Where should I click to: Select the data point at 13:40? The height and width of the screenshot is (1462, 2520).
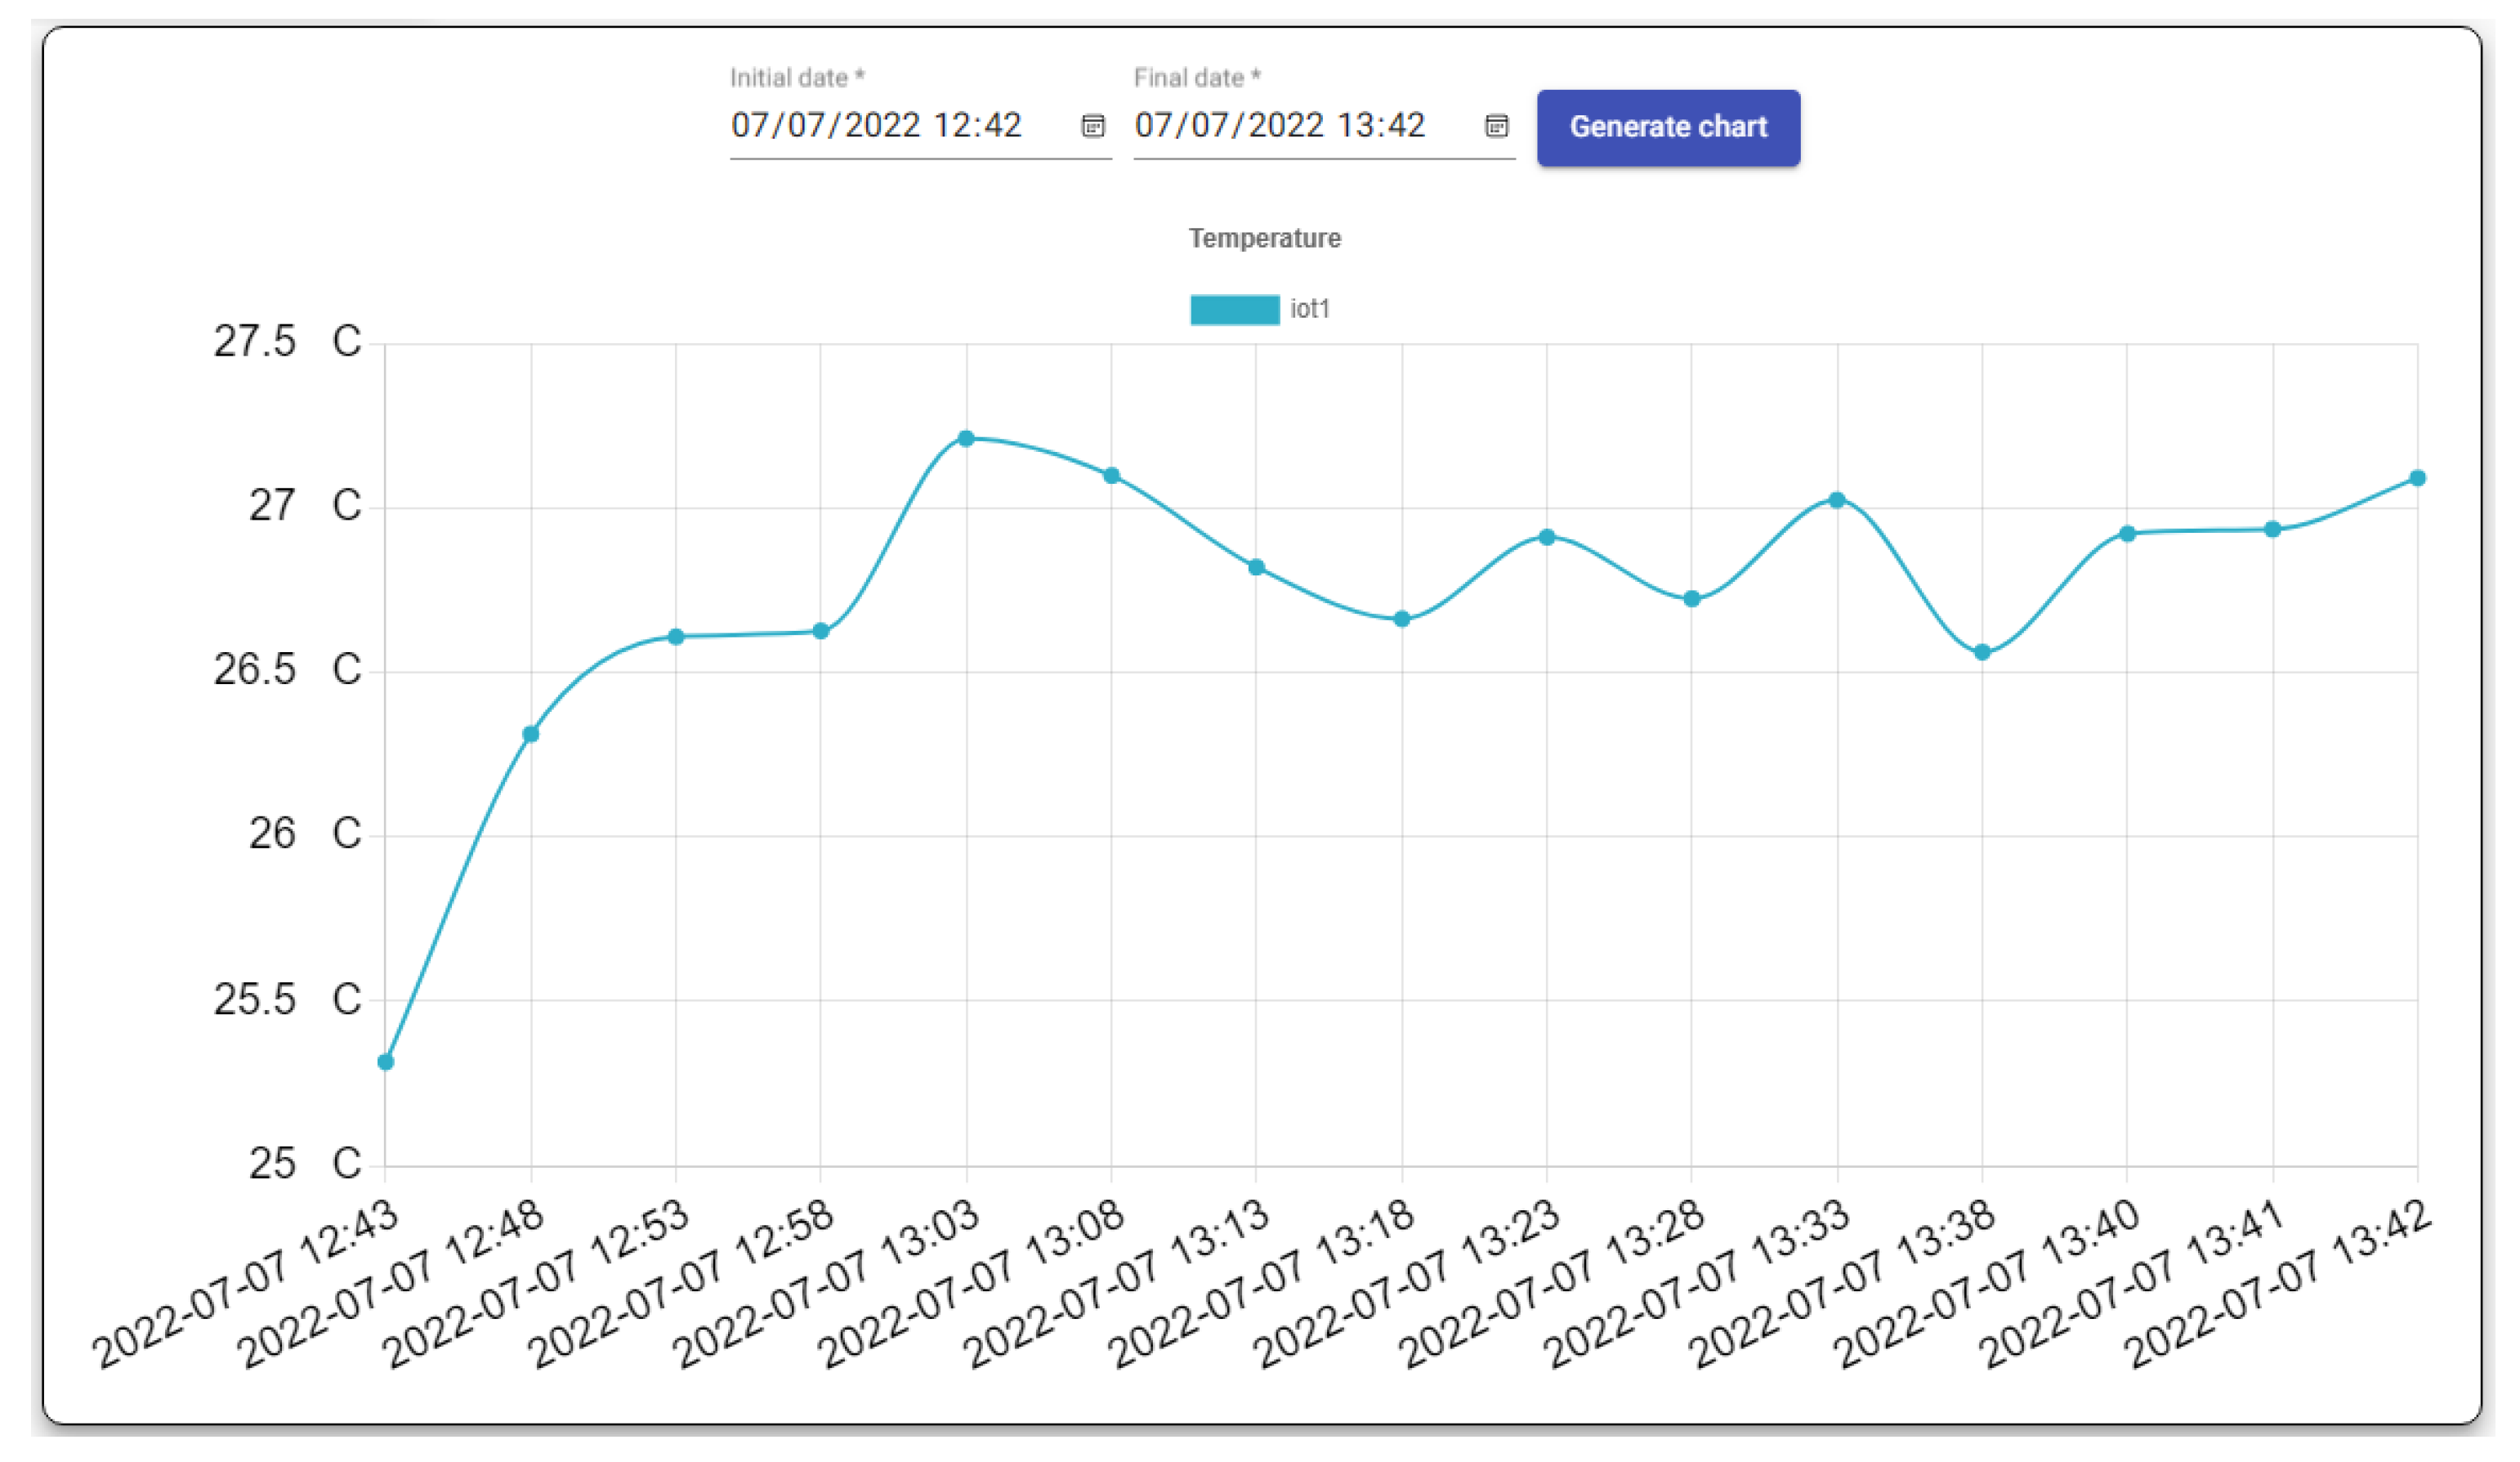click(x=2128, y=533)
